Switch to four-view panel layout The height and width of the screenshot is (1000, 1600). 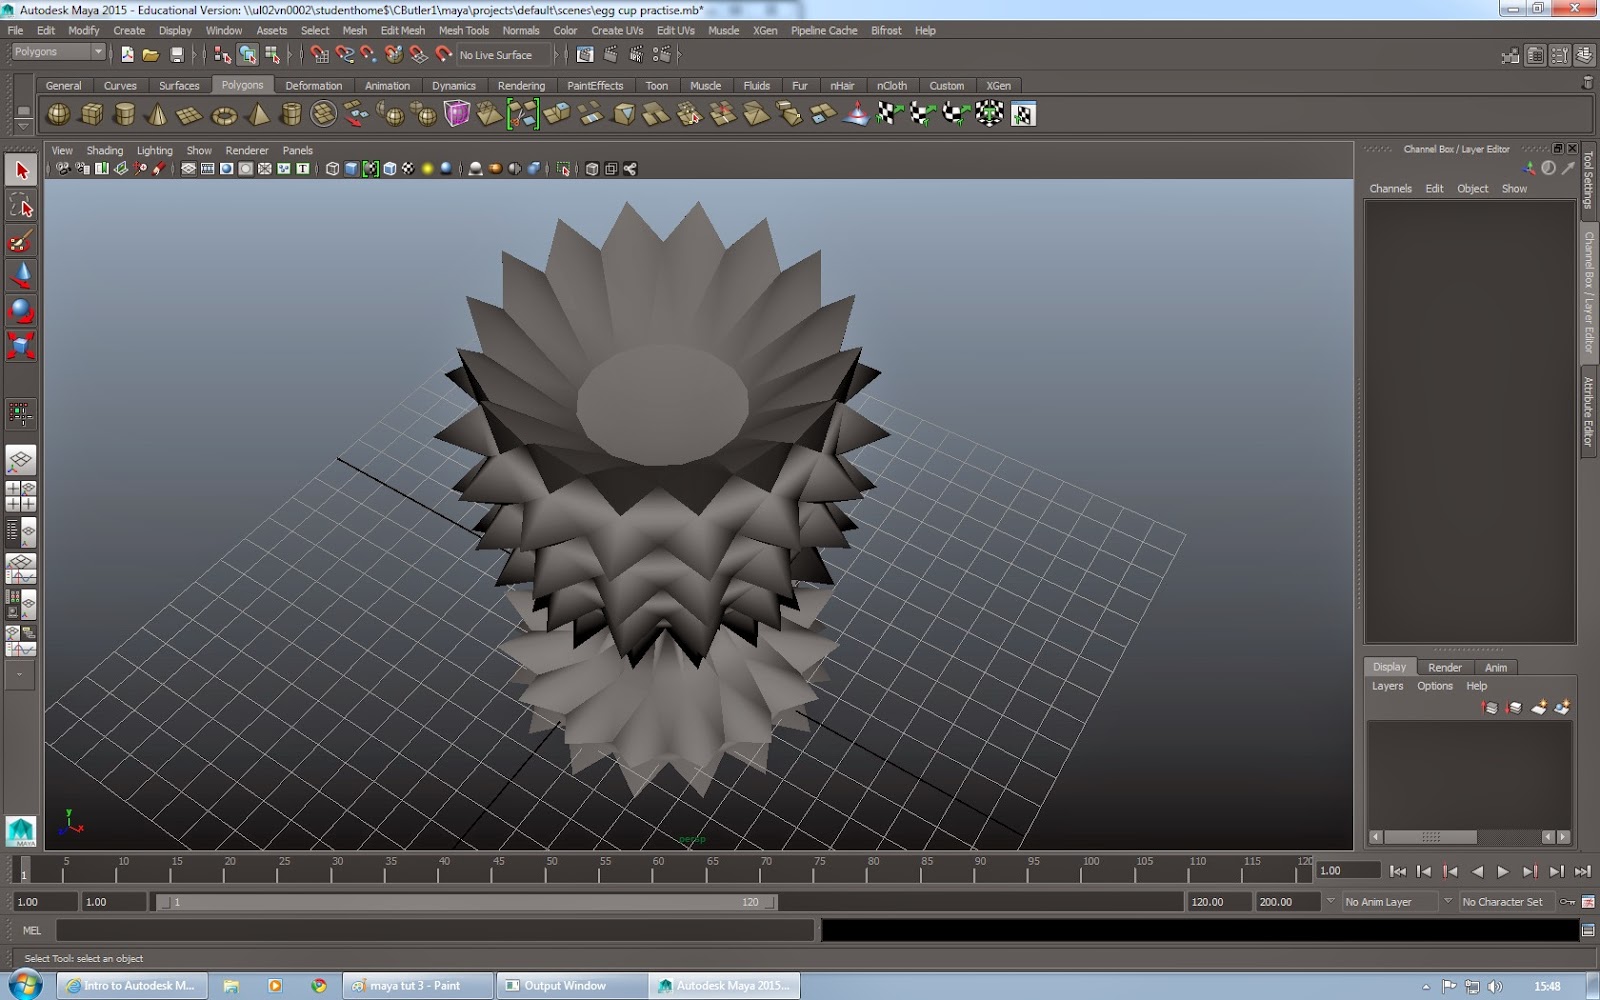(21, 496)
